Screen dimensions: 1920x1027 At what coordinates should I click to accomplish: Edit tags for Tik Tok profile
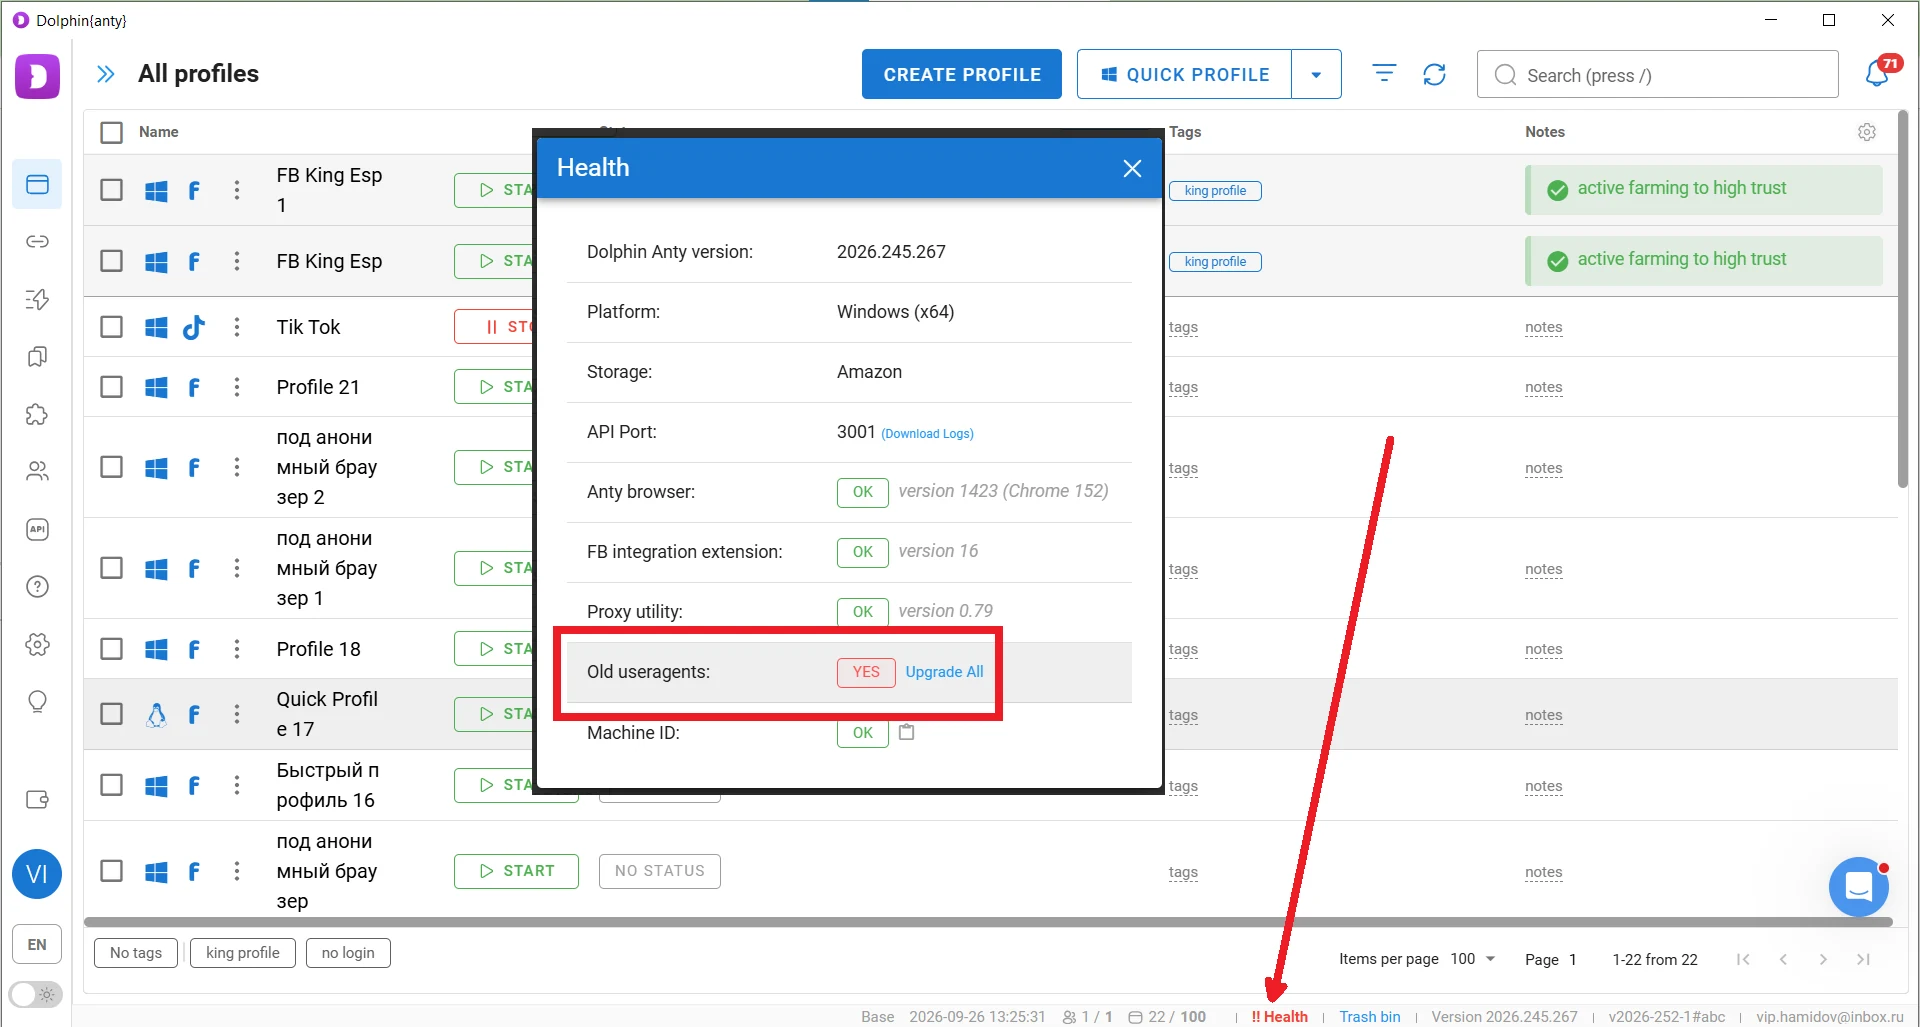point(1183,327)
